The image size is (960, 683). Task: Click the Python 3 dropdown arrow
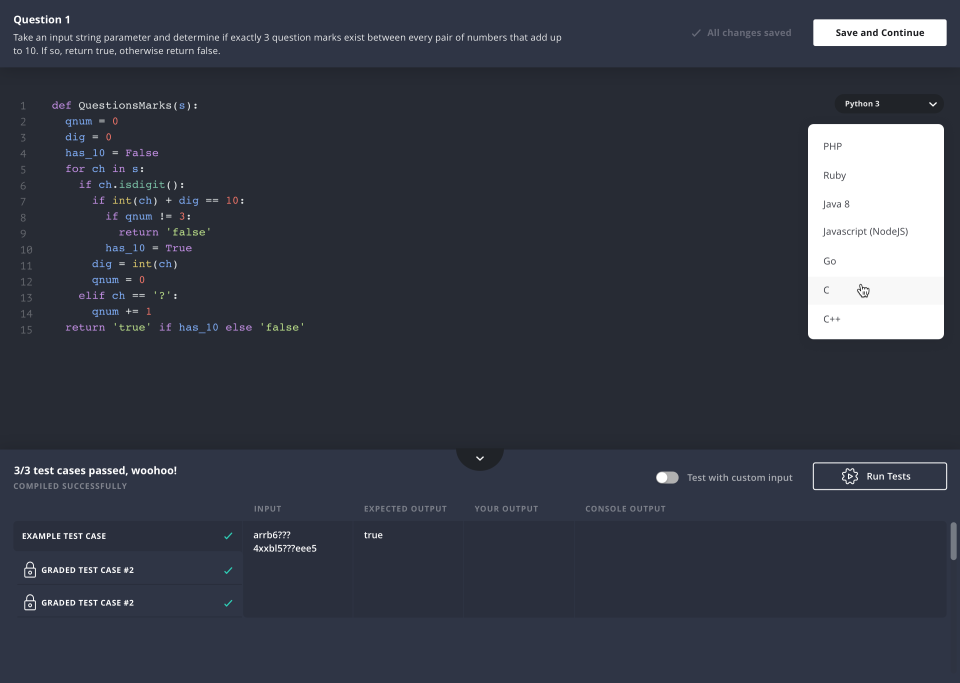pyautogui.click(x=932, y=104)
